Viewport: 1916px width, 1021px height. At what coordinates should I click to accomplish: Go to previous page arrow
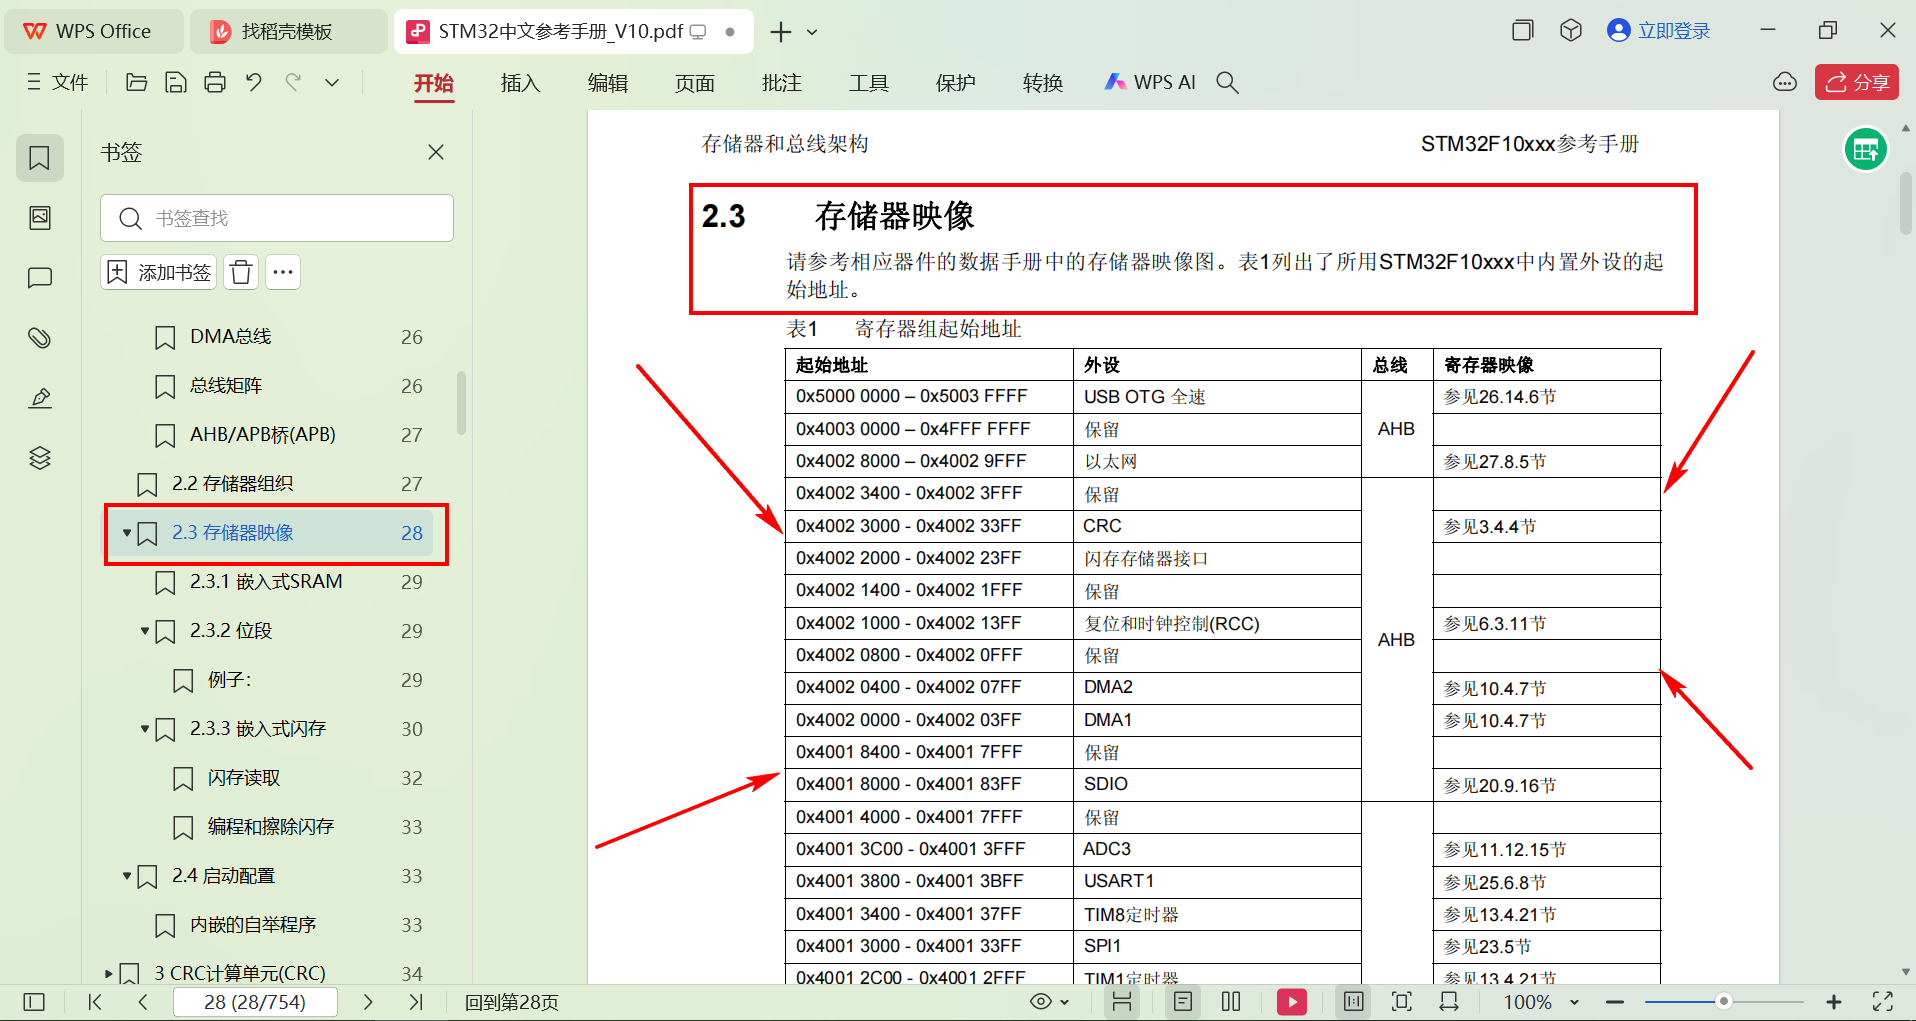click(x=143, y=1002)
